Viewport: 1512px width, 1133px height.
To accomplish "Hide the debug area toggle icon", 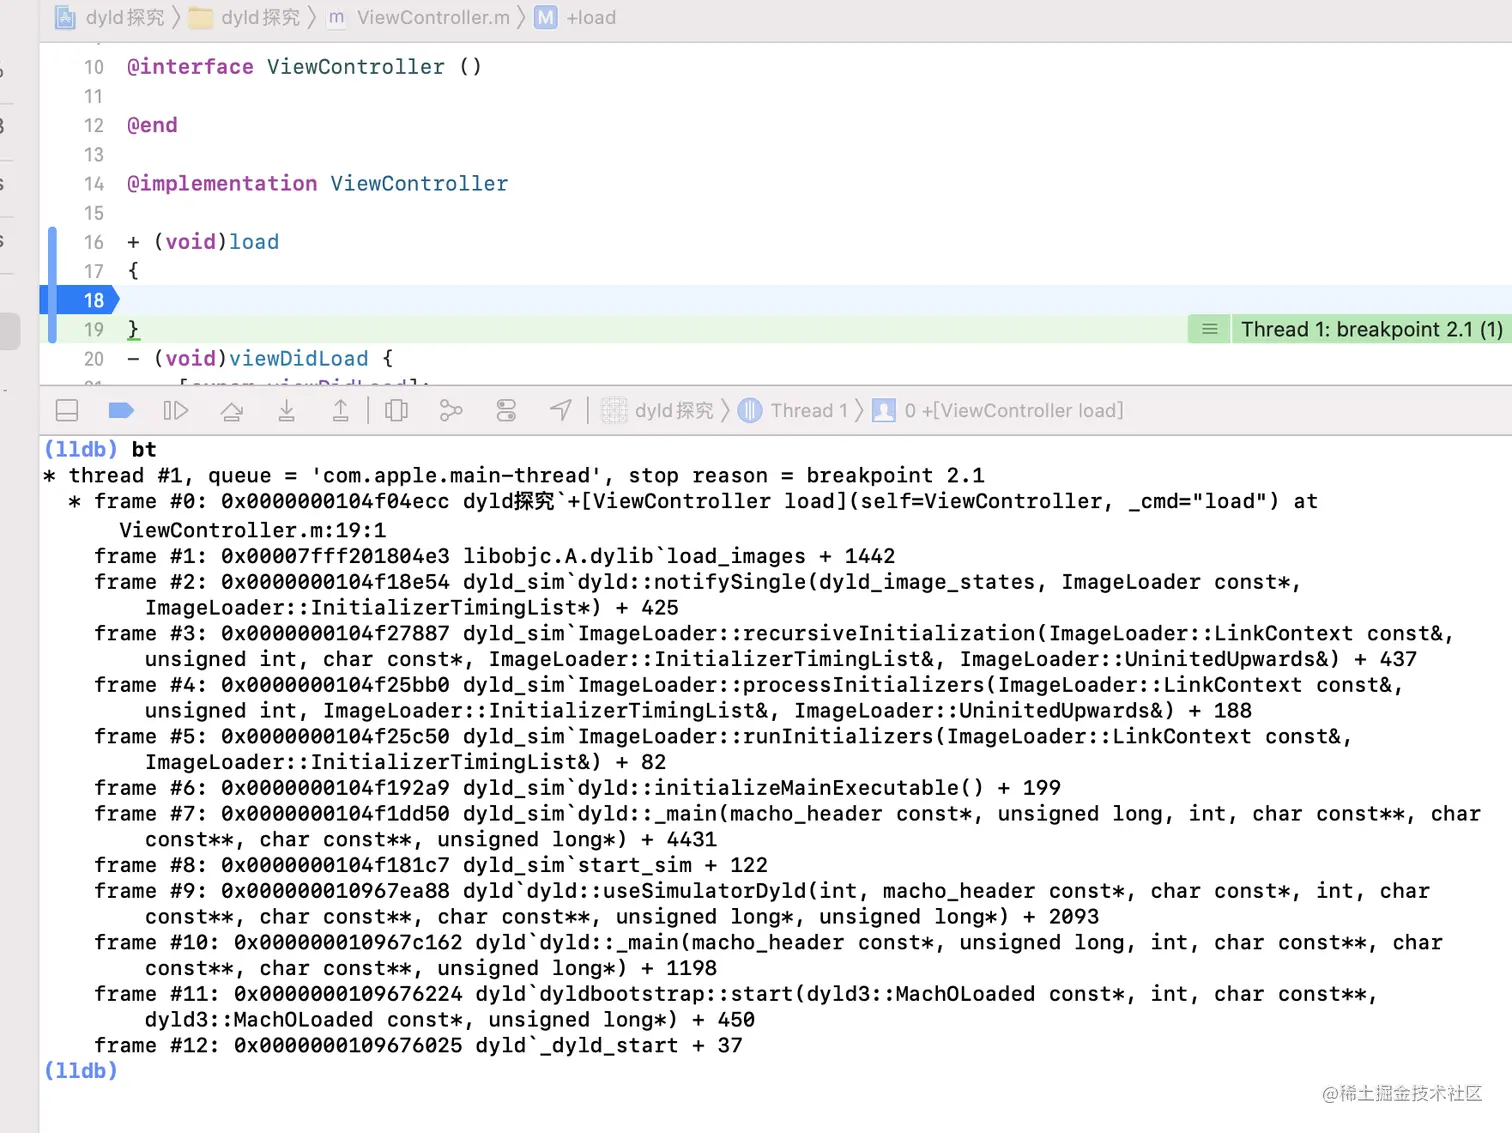I will pyautogui.click(x=67, y=410).
